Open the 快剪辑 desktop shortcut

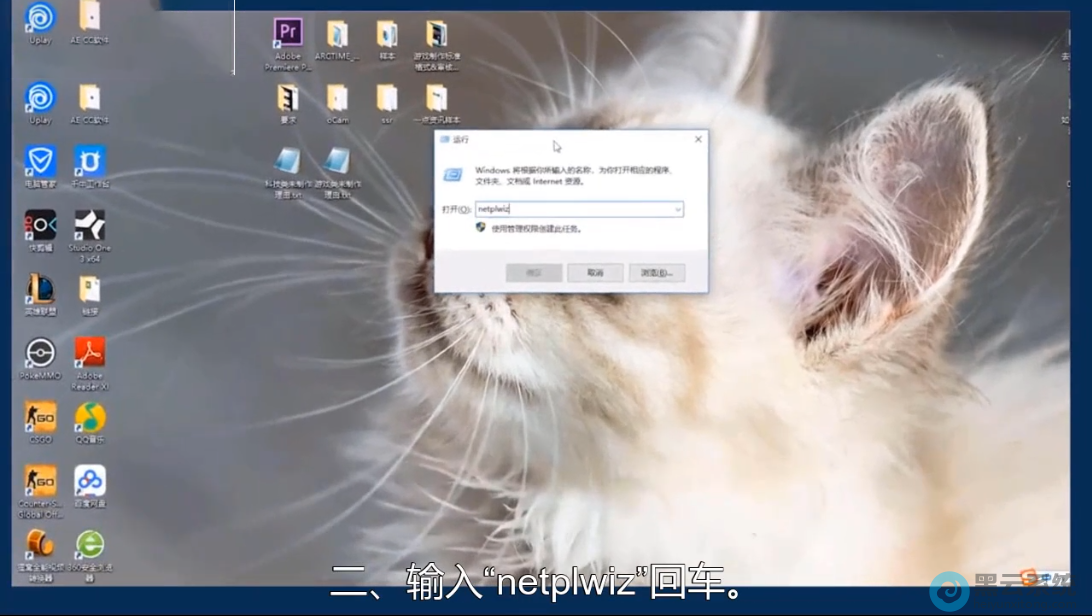tap(40, 226)
